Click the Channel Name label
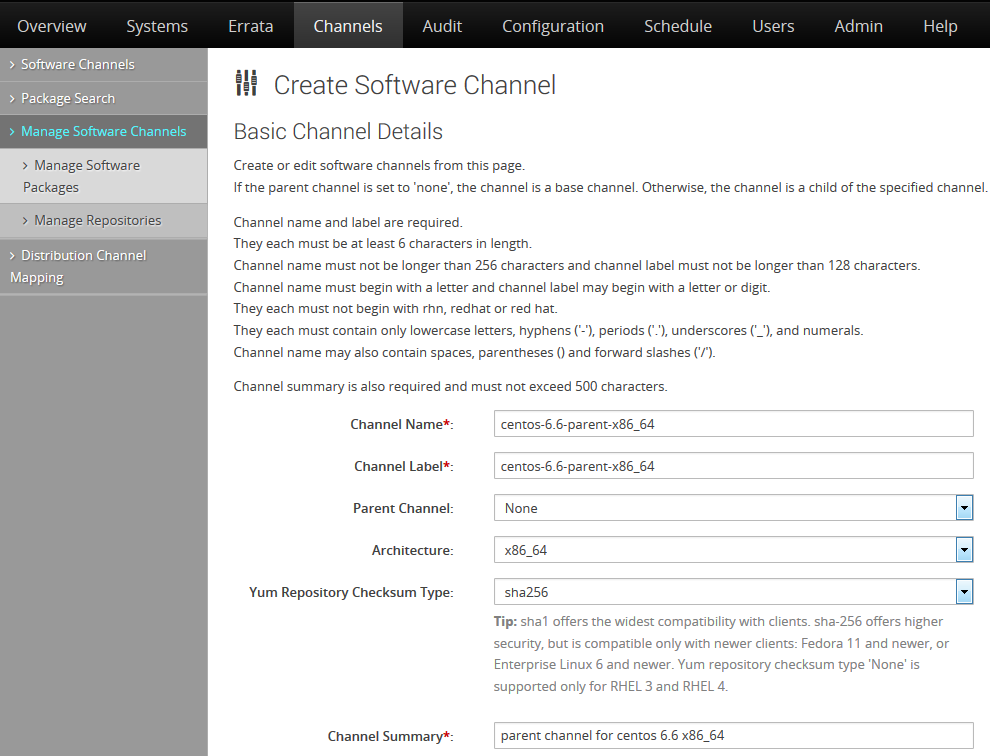Viewport: 990px width, 756px height. pyautogui.click(x=402, y=424)
